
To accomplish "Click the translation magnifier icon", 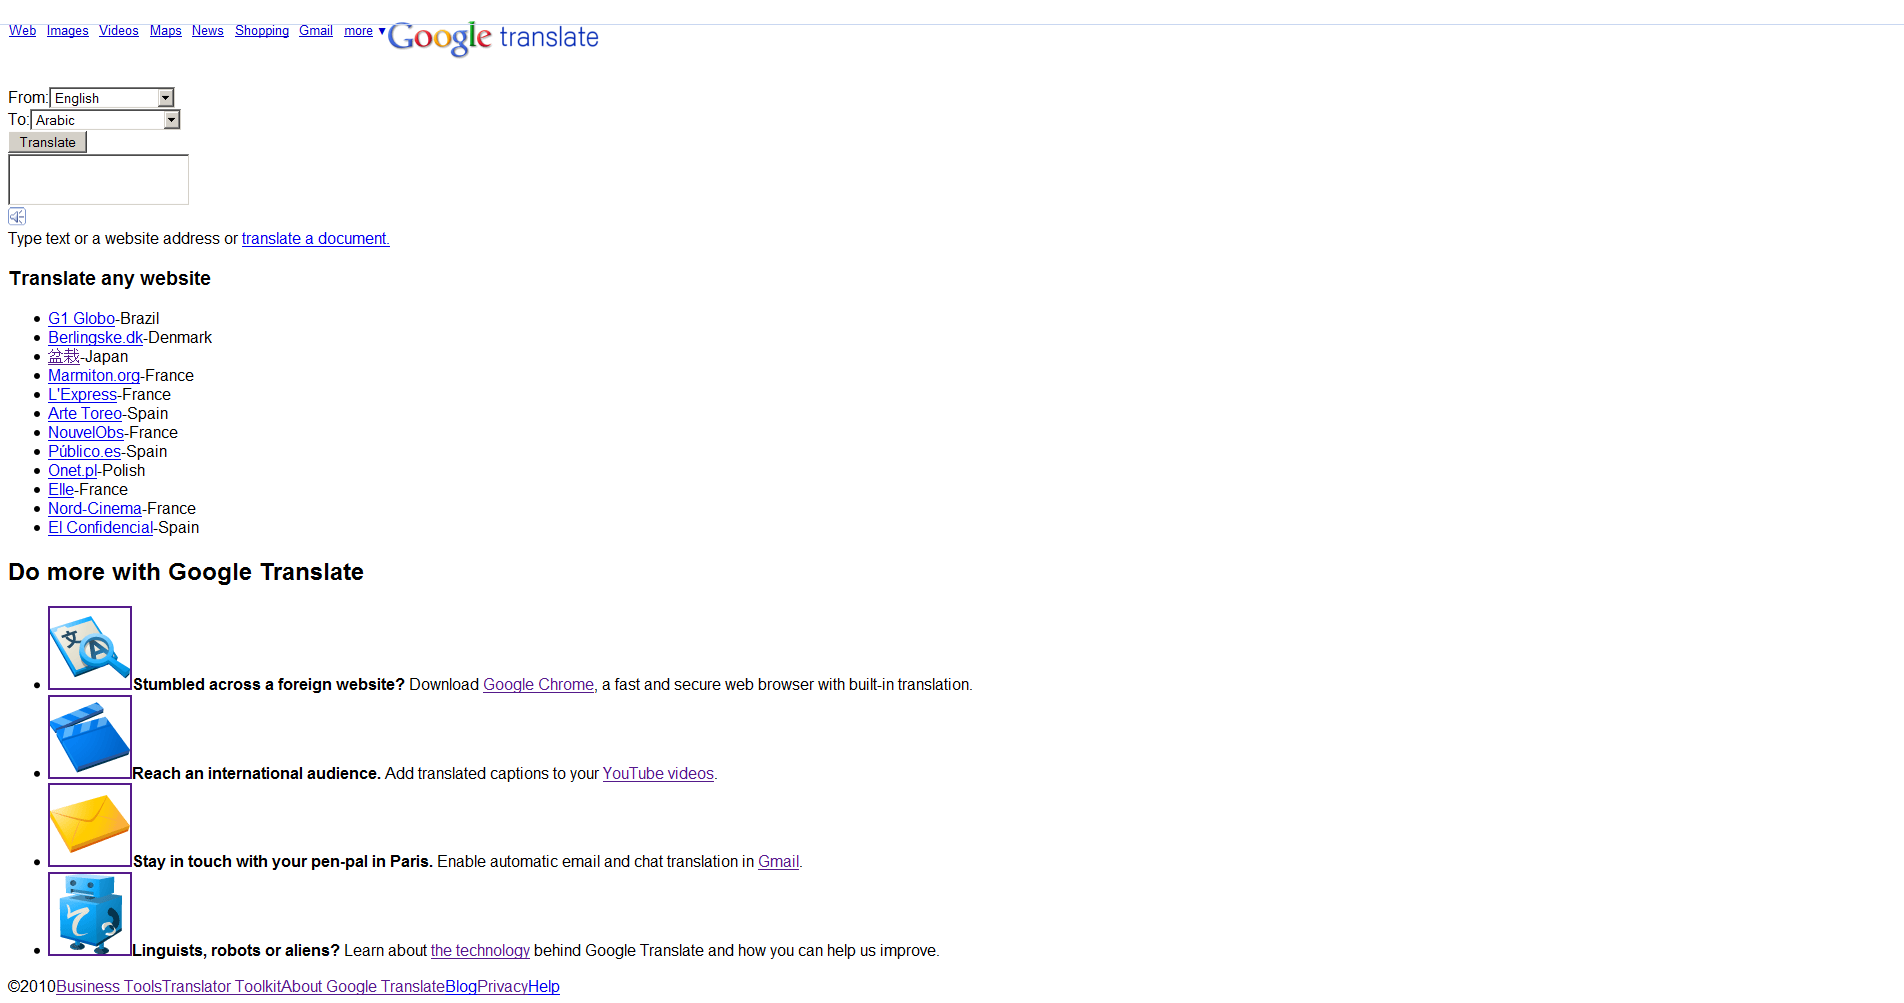I will 90,648.
